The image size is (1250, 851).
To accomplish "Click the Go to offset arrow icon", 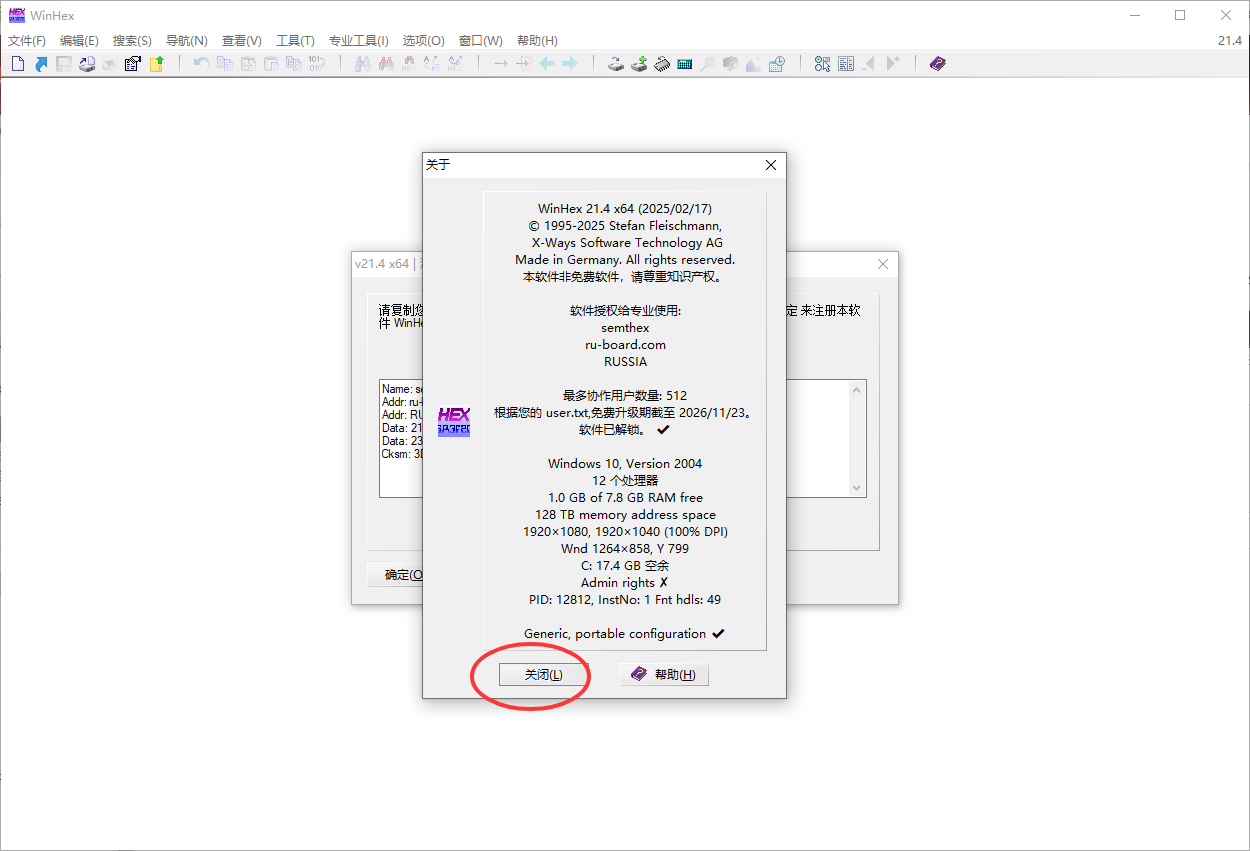I will tap(501, 63).
